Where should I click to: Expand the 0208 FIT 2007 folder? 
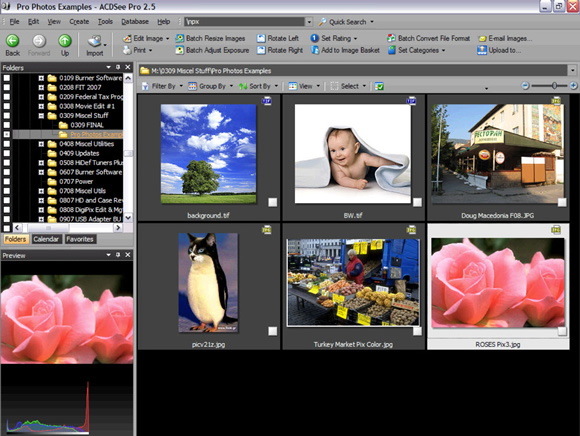tap(41, 88)
